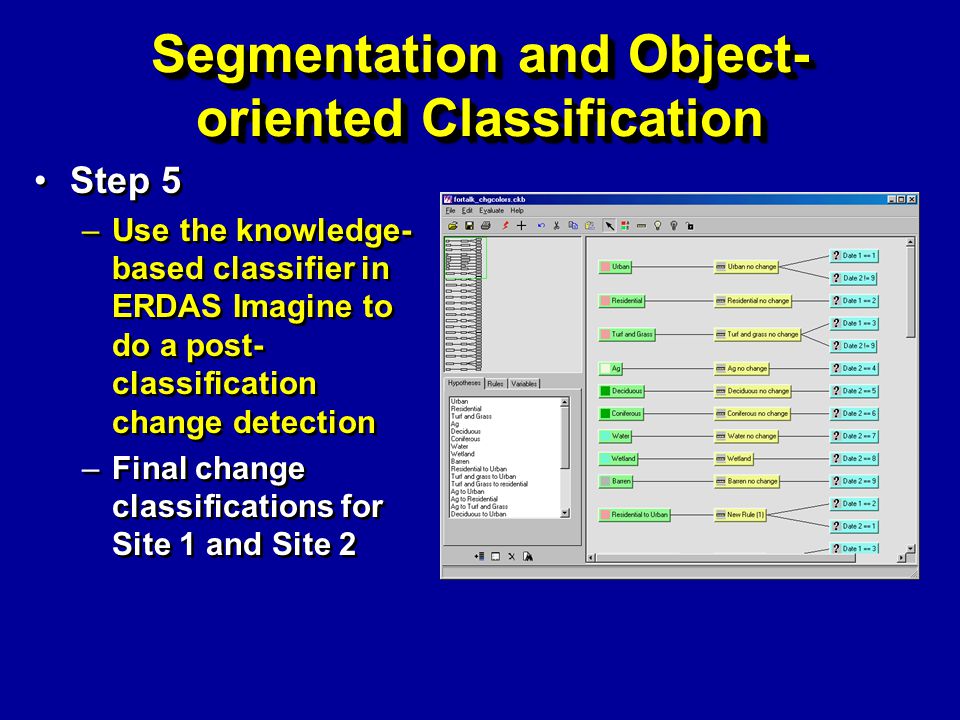
Task: Click the X delete icon below list
Action: [x=511, y=557]
